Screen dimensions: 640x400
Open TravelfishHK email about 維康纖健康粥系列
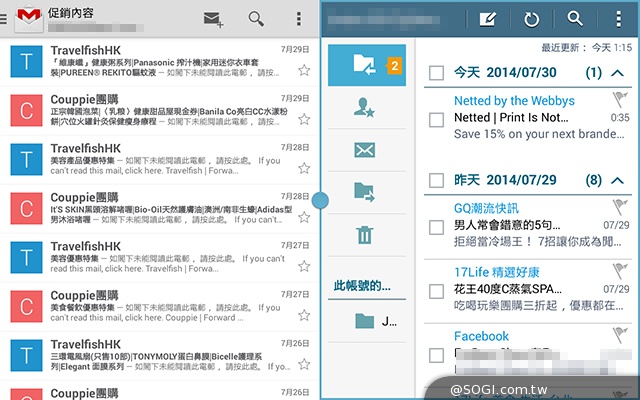click(x=159, y=62)
